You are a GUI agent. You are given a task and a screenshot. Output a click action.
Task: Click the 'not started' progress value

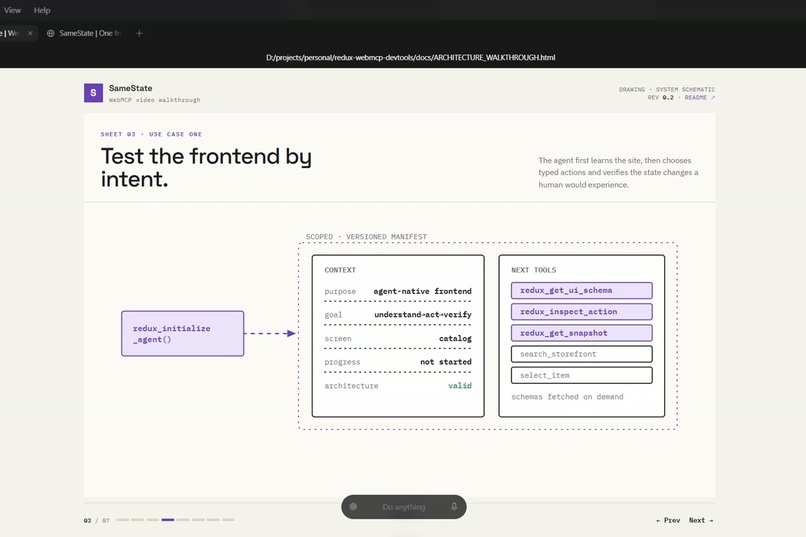(x=446, y=362)
